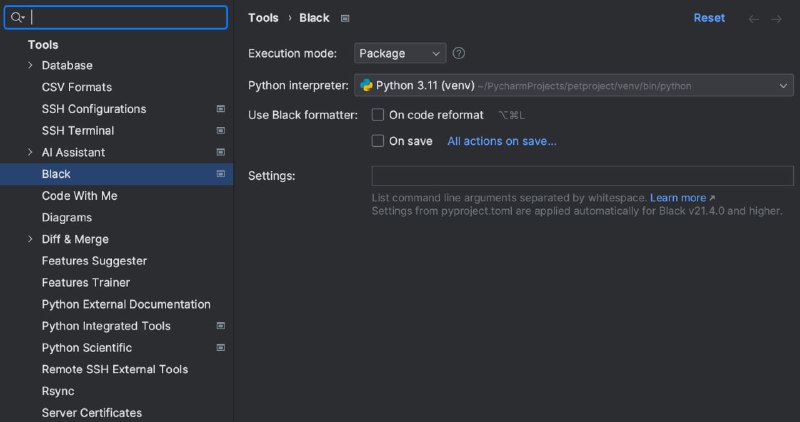The width and height of the screenshot is (800, 422).
Task: Click Black in the breadcrumb
Action: tap(314, 18)
